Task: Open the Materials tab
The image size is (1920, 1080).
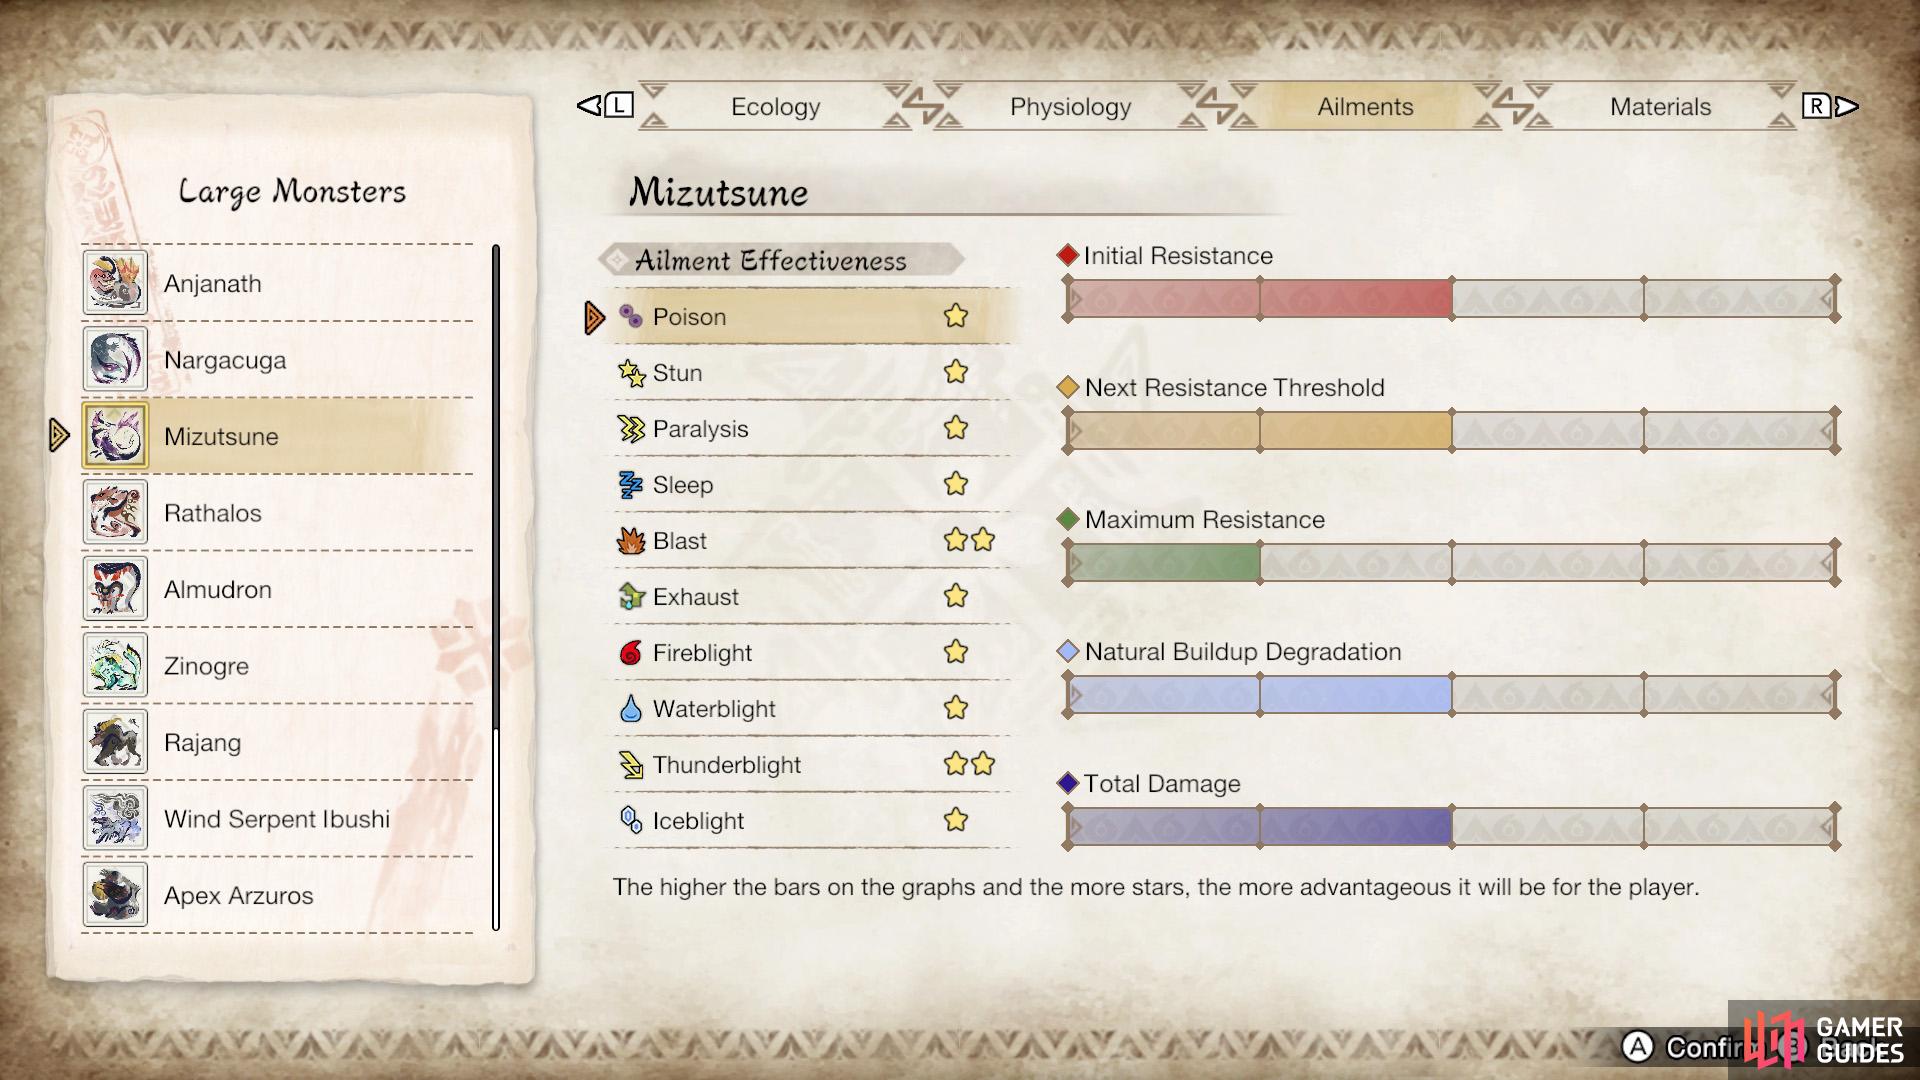Action: 1660,107
